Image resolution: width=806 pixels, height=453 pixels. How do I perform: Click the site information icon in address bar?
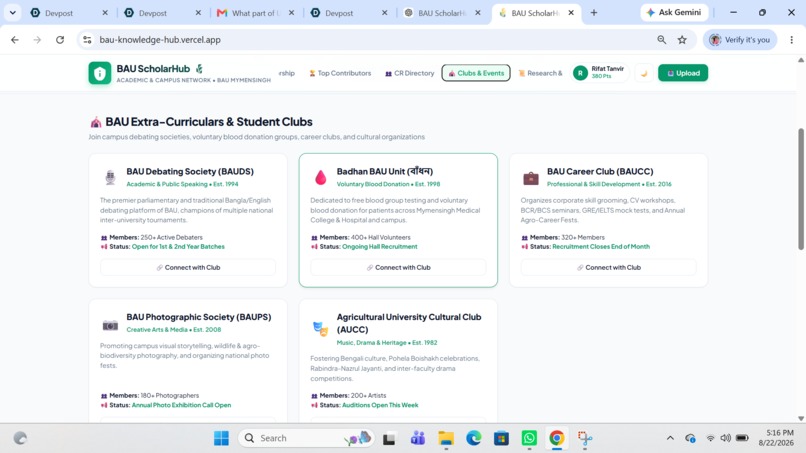[87, 40]
